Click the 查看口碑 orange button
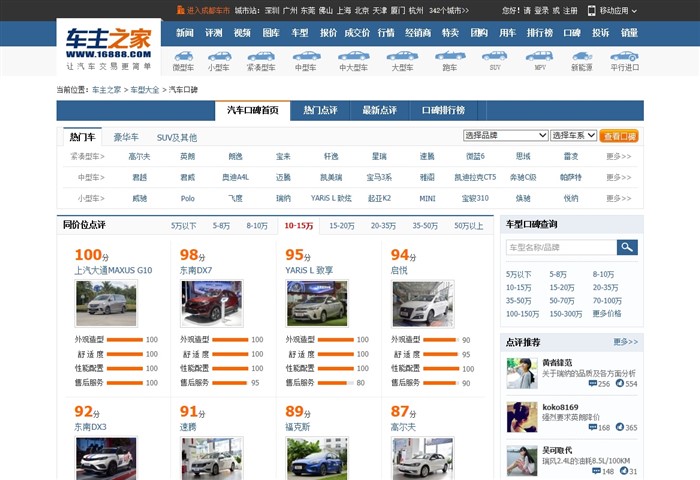Viewport: 700px width, 480px height. click(619, 136)
